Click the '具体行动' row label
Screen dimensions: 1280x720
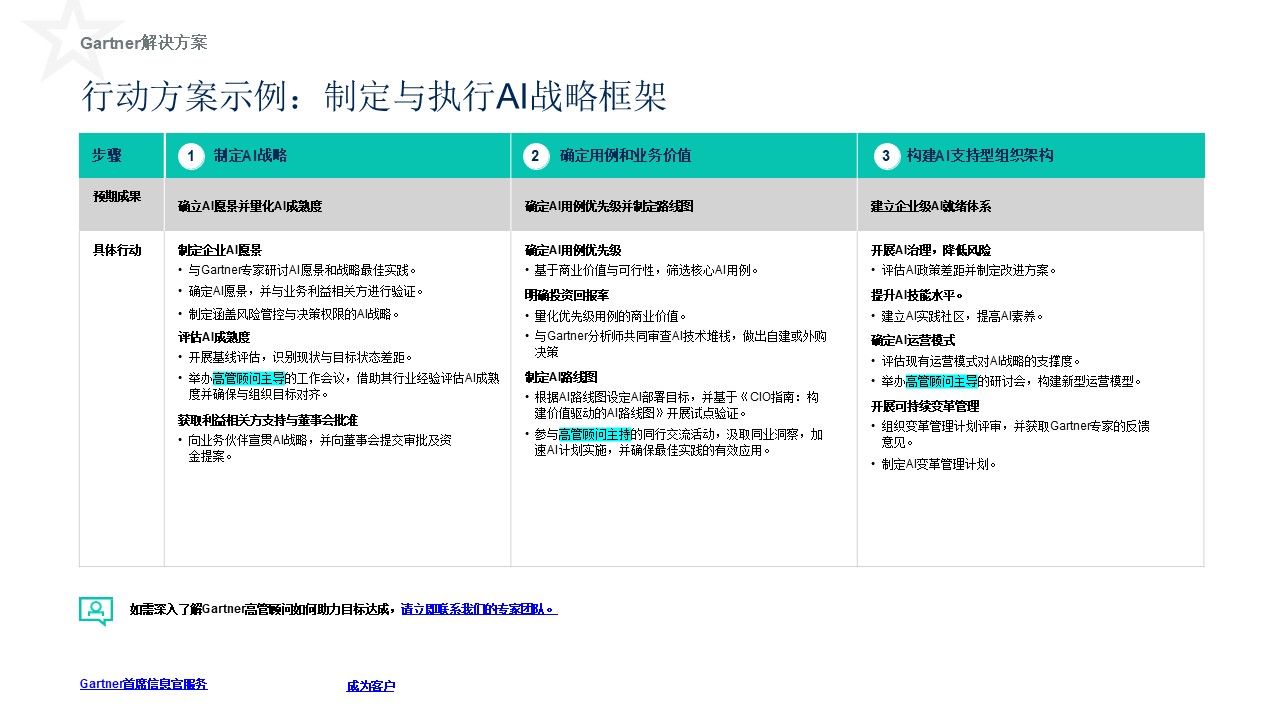click(117, 250)
